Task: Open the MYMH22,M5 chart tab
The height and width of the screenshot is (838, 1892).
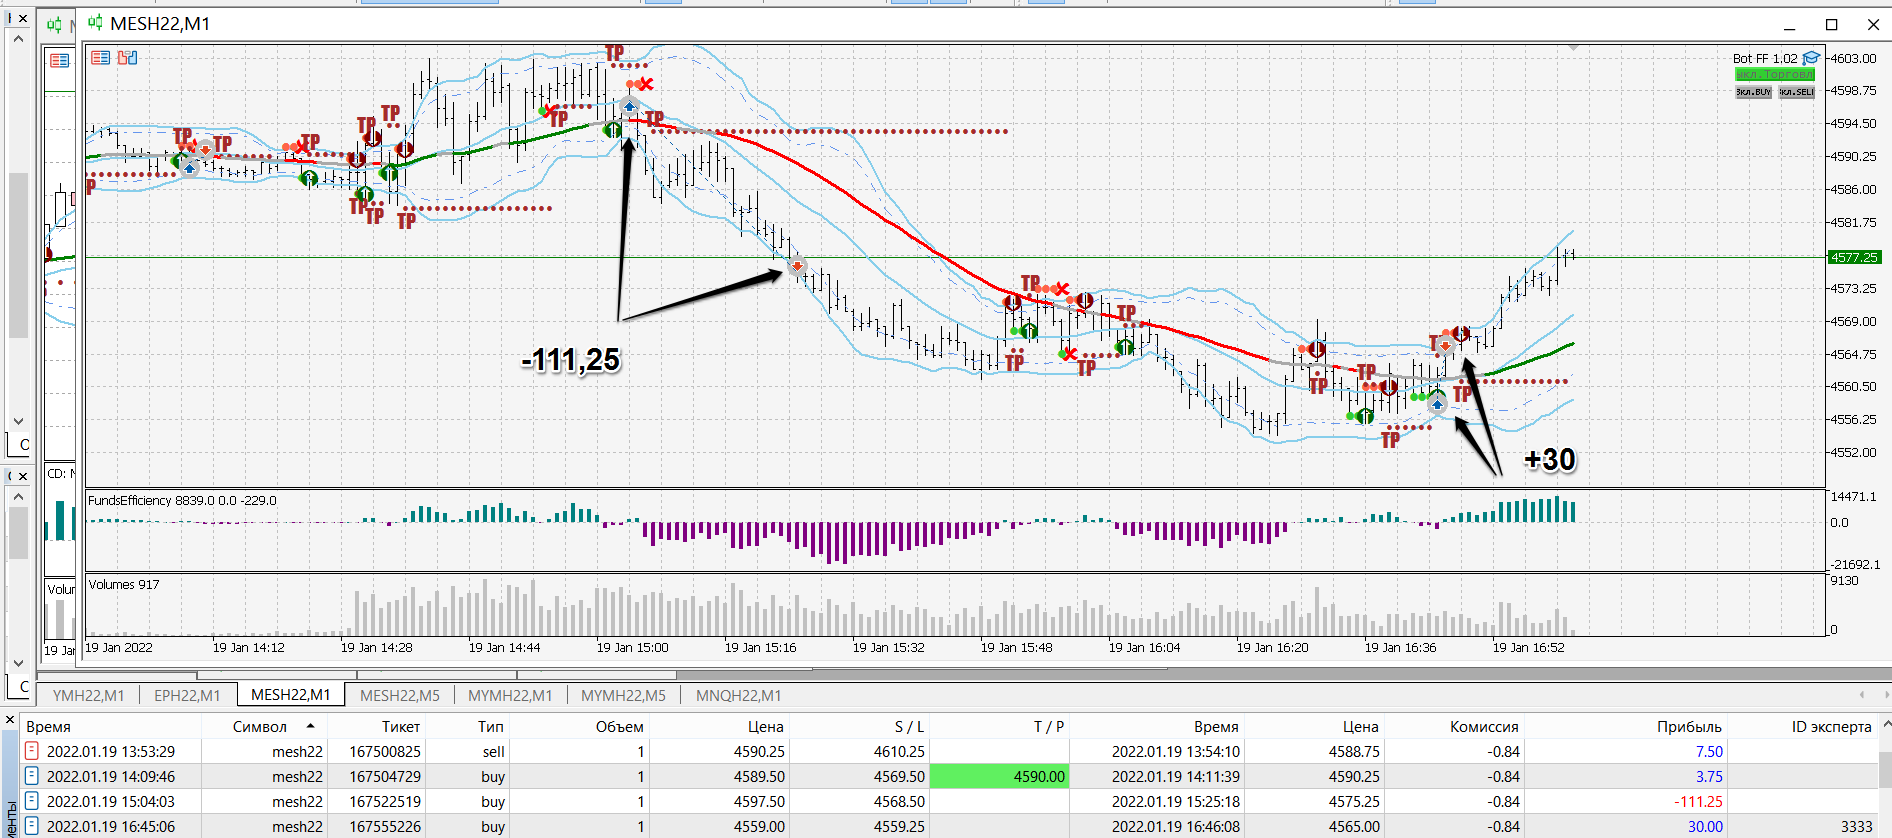Action: point(623,695)
